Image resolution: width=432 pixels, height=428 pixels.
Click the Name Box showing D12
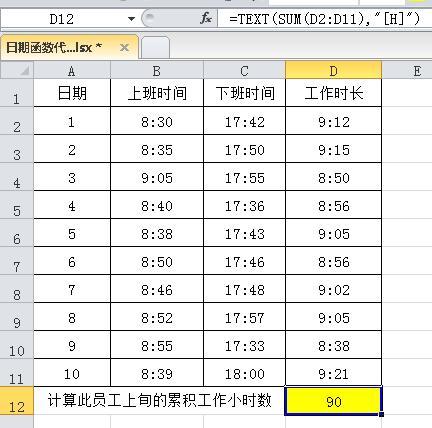coord(62,19)
